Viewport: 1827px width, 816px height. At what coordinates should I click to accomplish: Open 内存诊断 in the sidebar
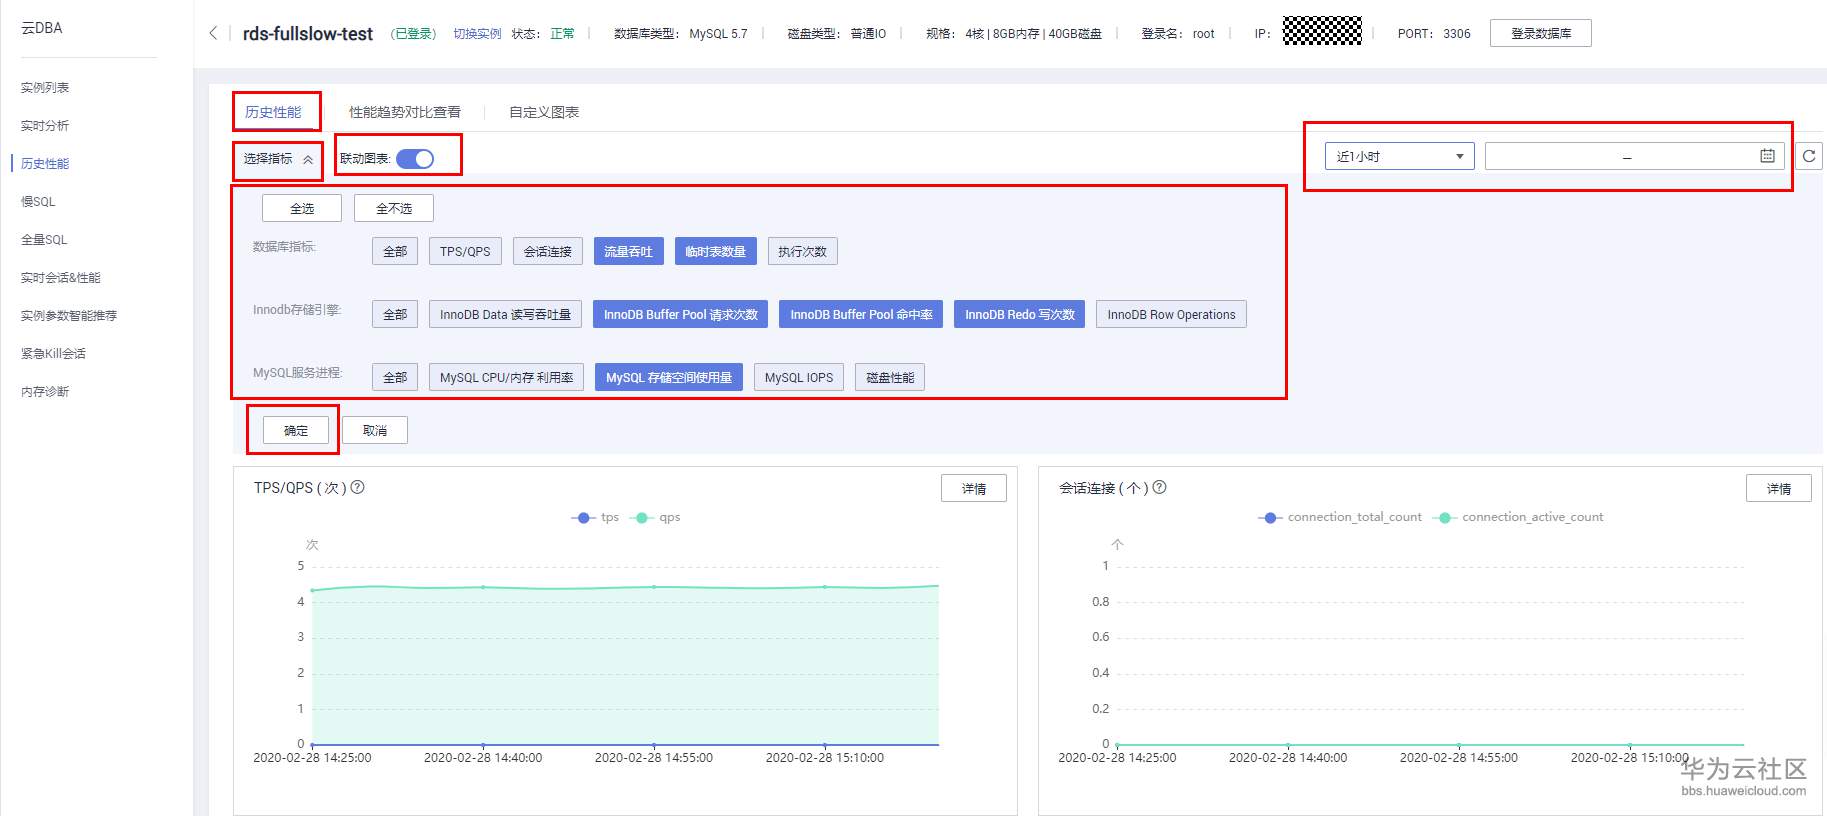click(45, 391)
